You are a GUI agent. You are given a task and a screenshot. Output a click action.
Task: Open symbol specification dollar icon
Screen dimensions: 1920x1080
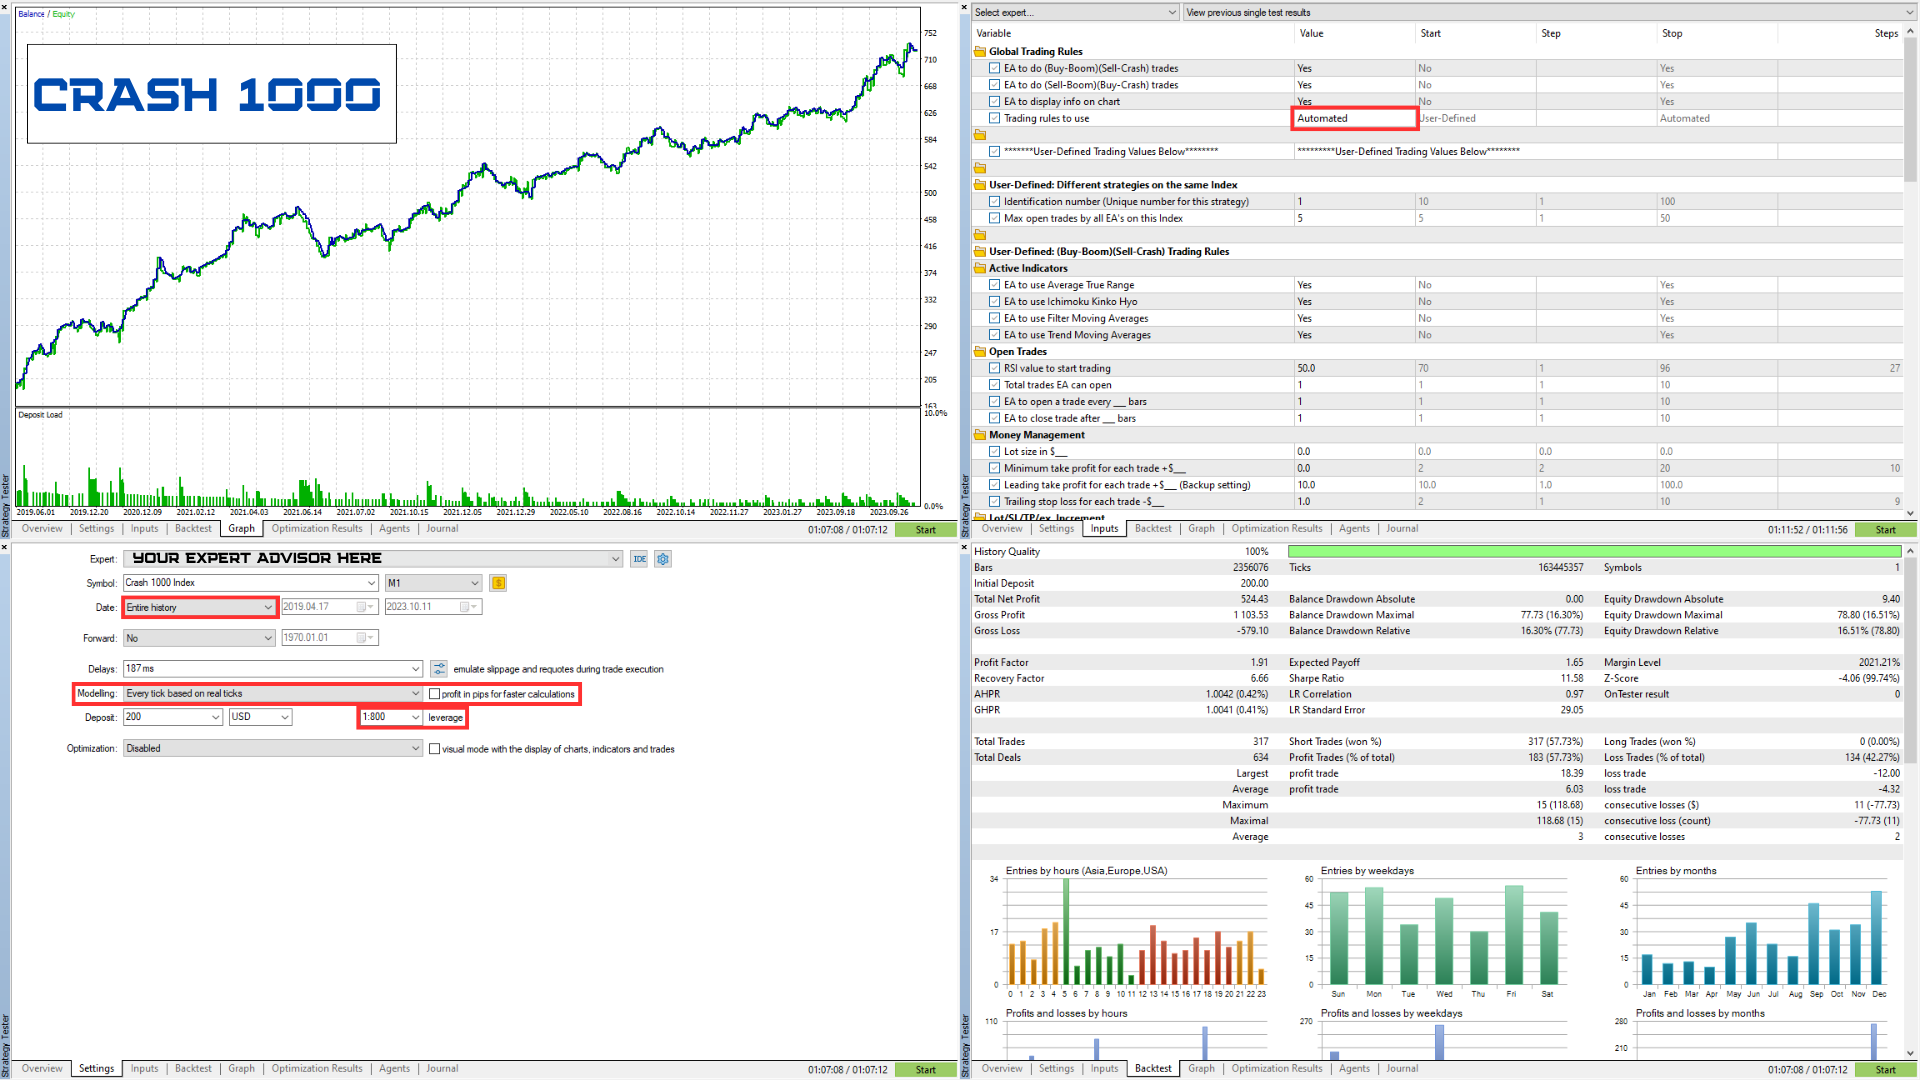(x=498, y=583)
